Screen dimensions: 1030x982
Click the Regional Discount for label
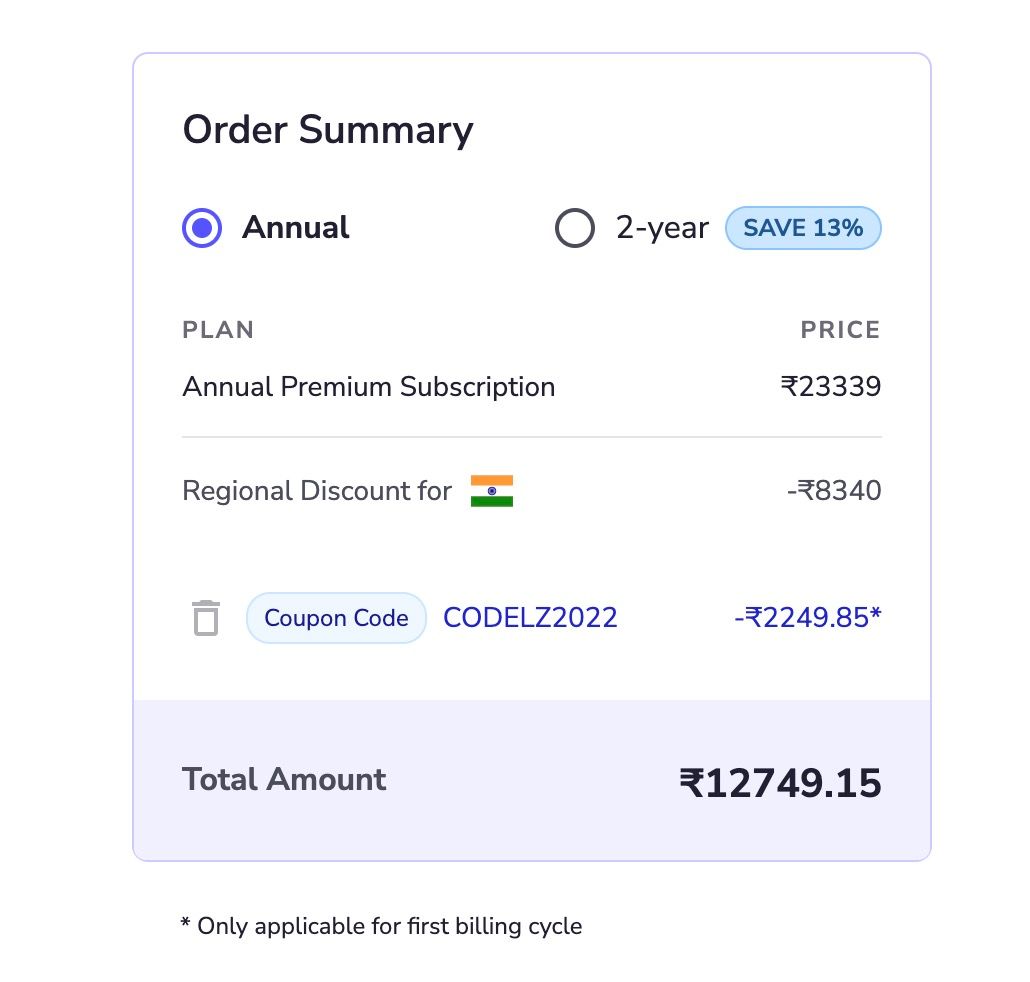(317, 491)
